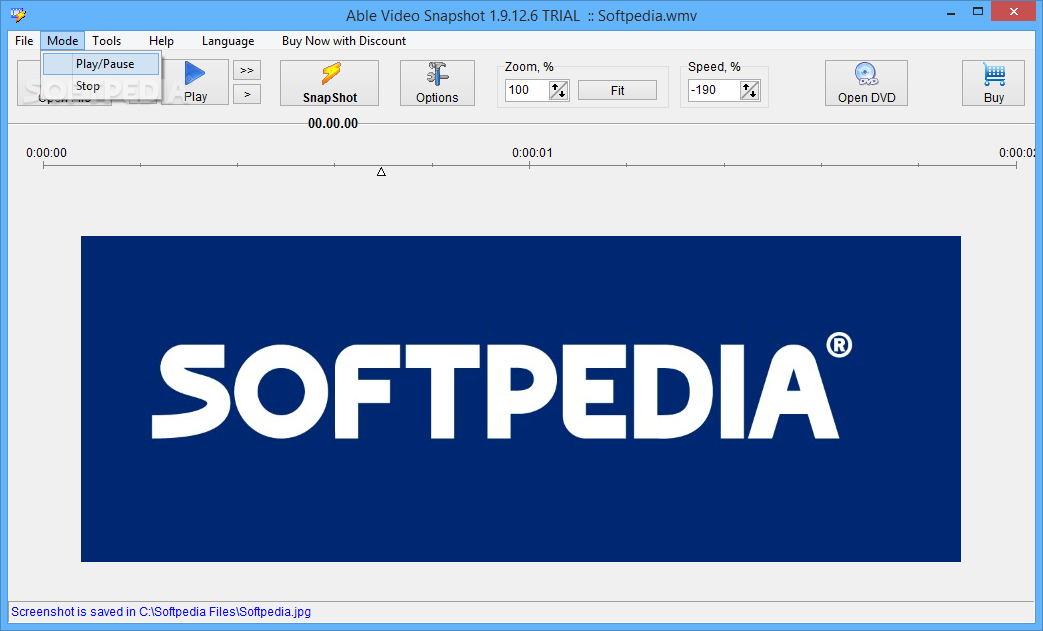
Task: Choose Play/Pause from Mode menu
Action: coord(101,64)
